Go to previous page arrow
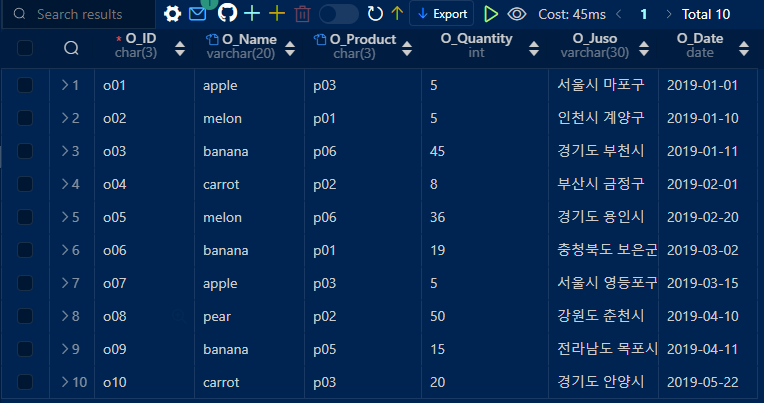 [x=619, y=14]
